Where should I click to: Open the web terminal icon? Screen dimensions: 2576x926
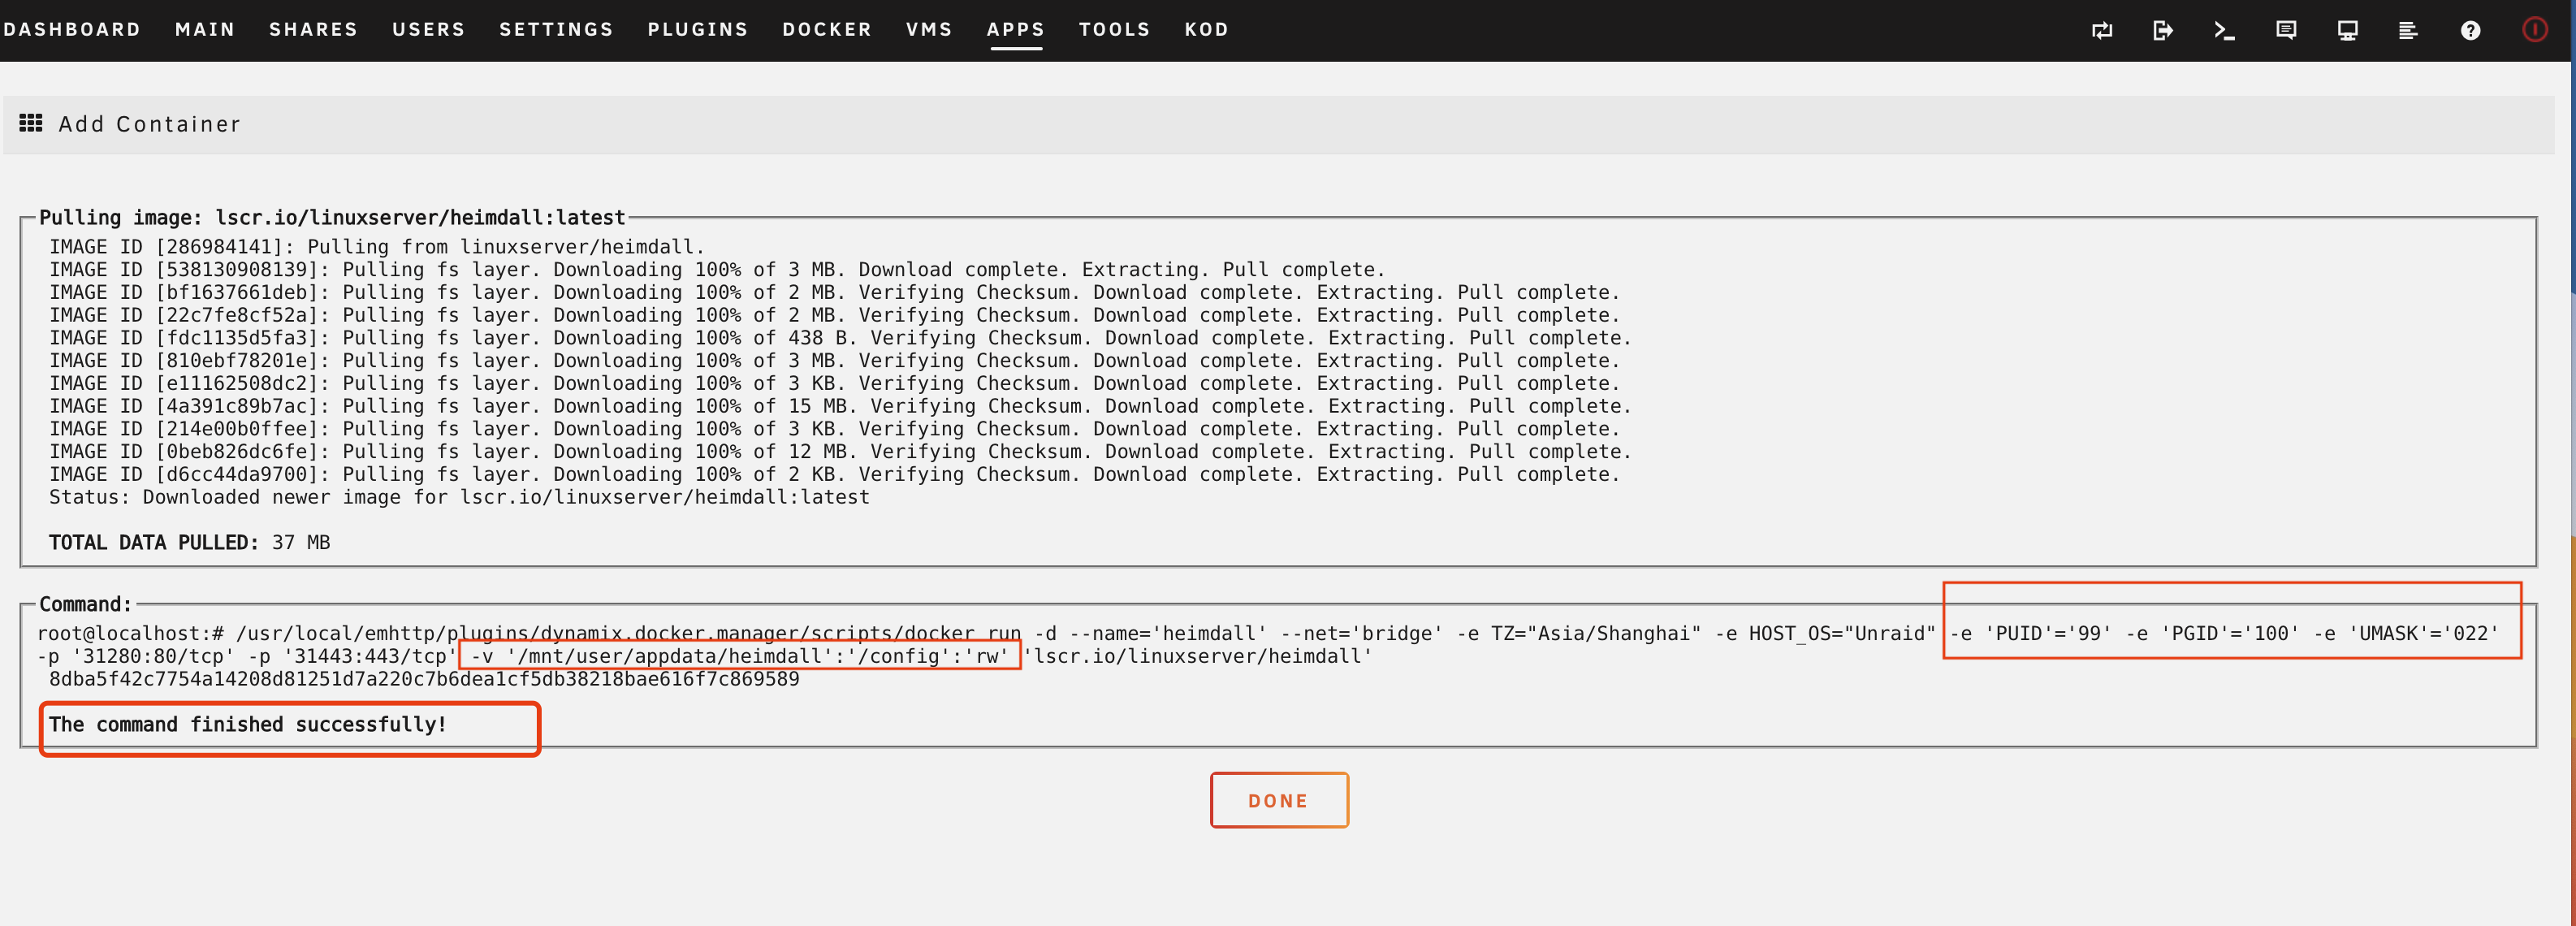coord(2224,30)
